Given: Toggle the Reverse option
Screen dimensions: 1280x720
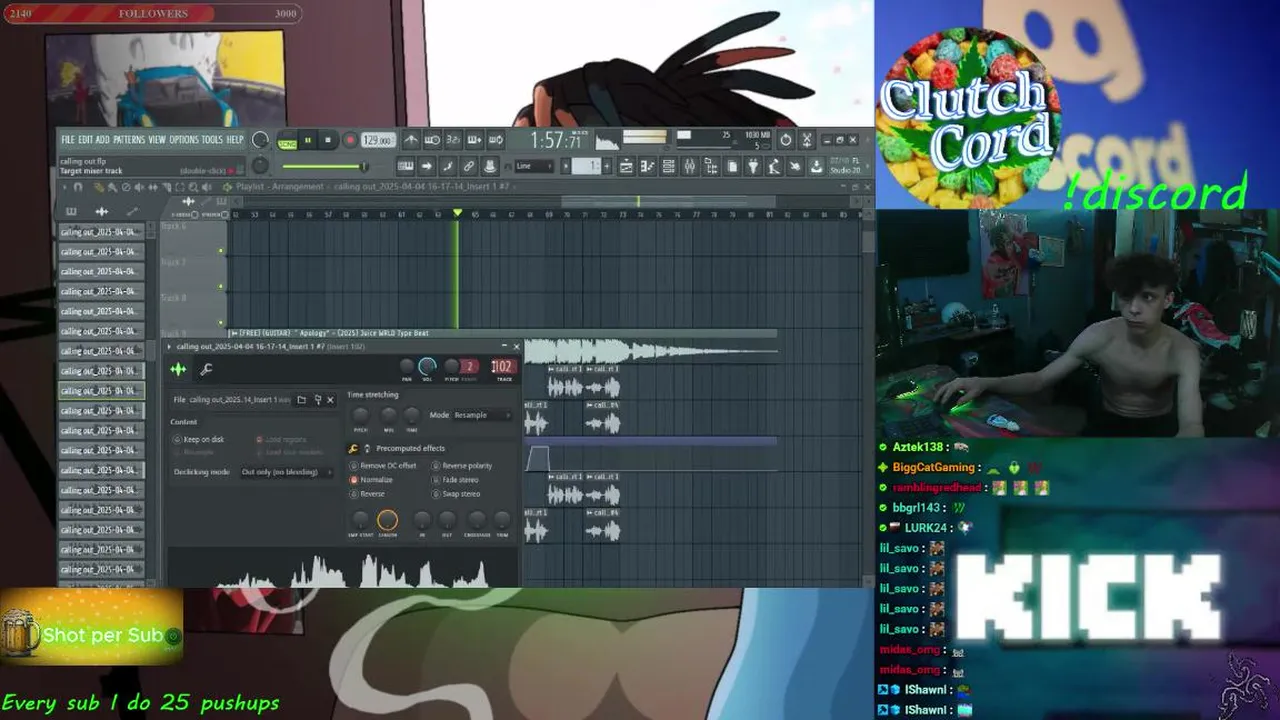Looking at the screenshot, I should tap(367, 494).
